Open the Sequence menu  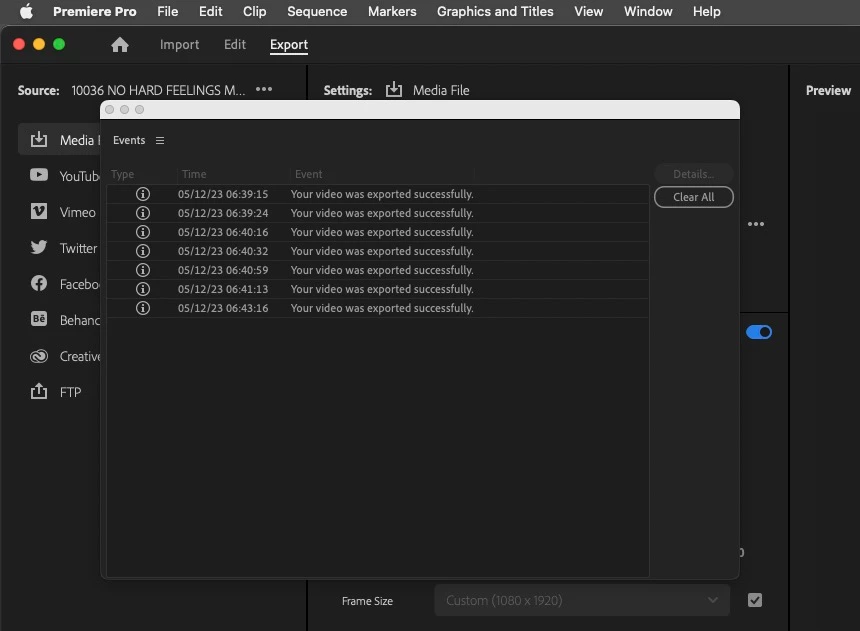pos(317,12)
